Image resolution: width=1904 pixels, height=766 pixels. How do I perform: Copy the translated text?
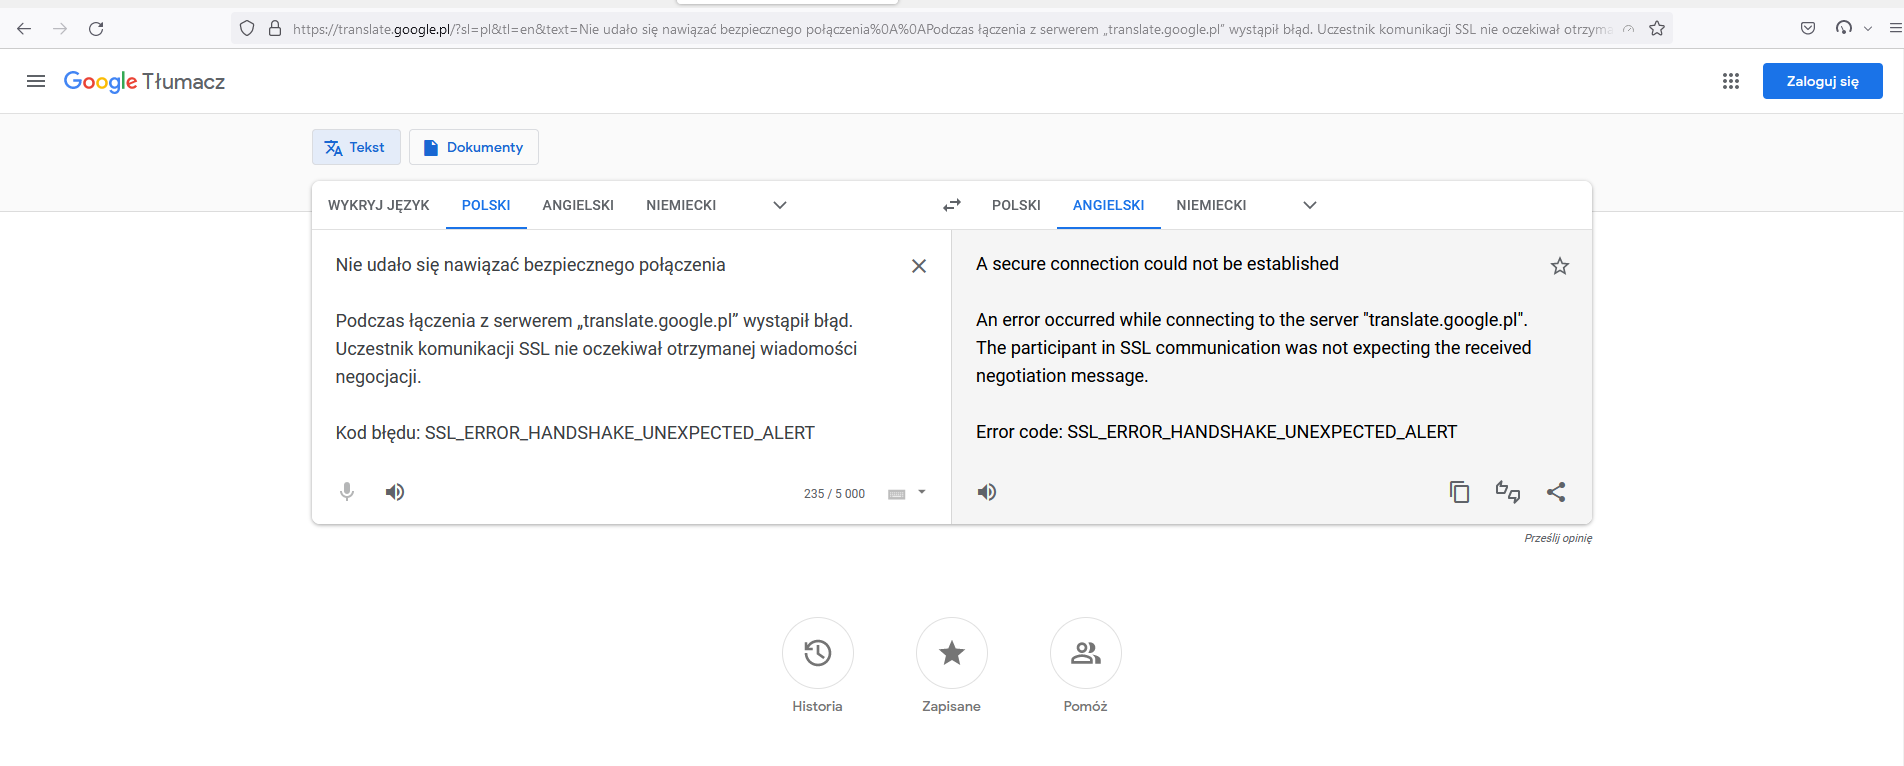coord(1459,491)
